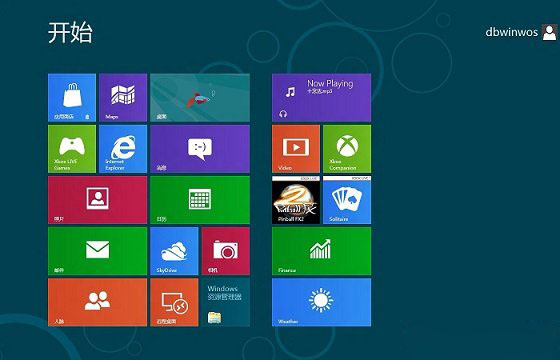Open the Messaging smiley chat tile
Viewport: 560px width, 360px height.
pos(200,149)
